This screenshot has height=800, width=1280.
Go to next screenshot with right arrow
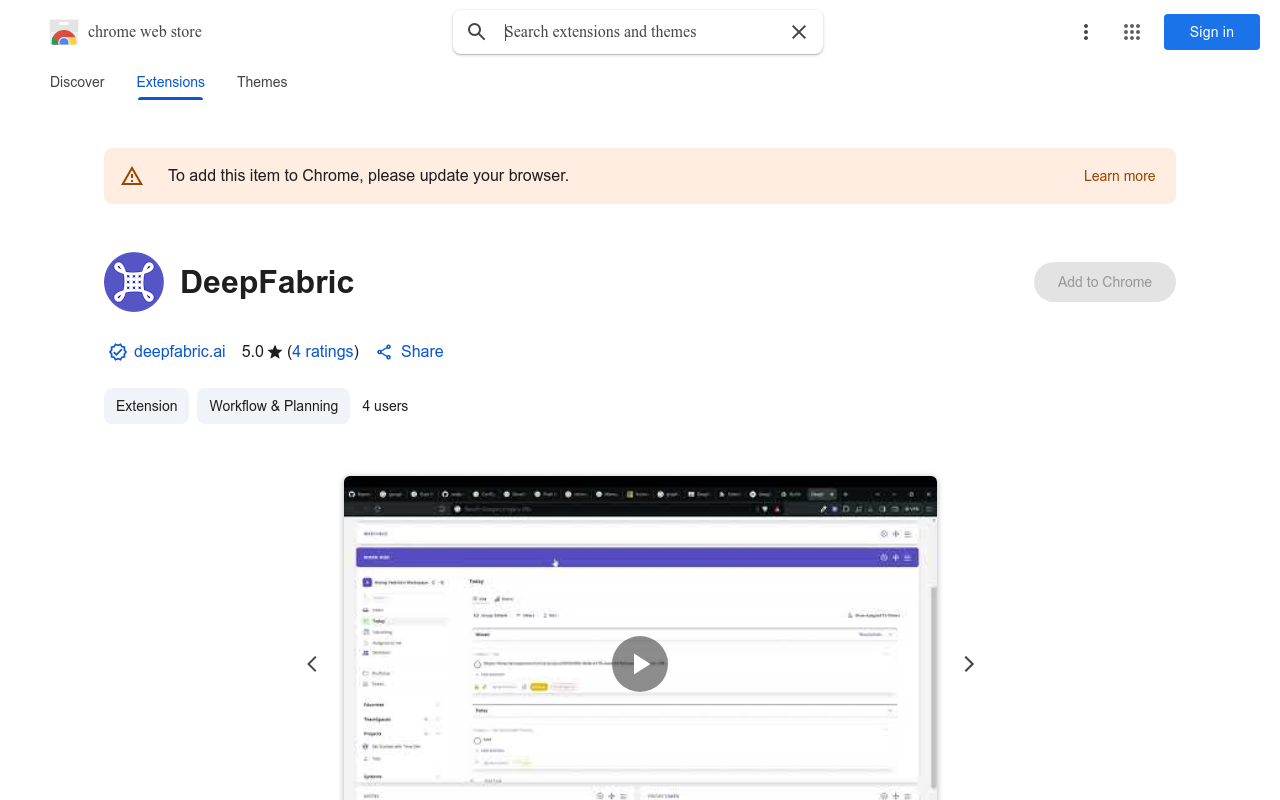(968, 664)
